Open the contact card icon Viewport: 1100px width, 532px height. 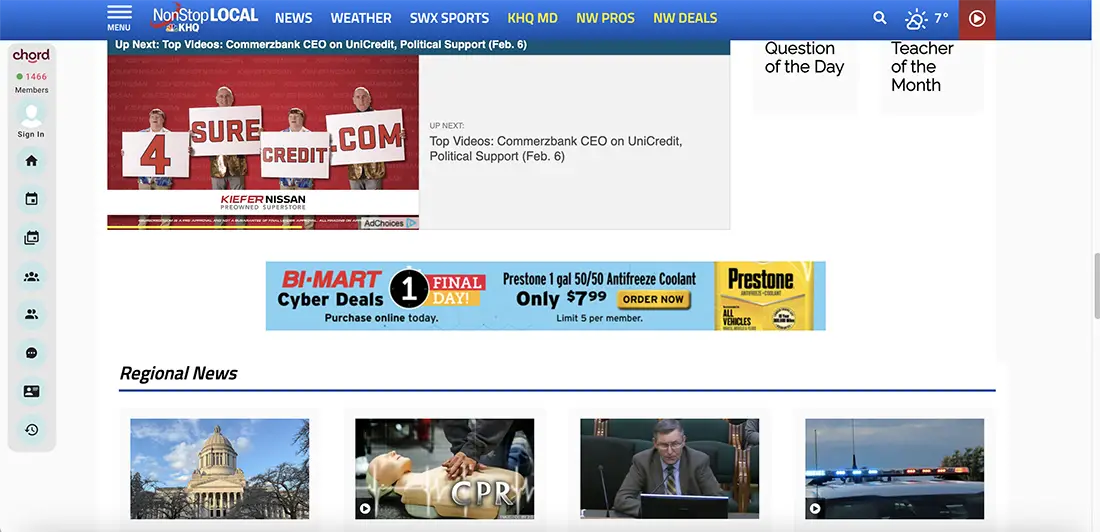click(32, 392)
